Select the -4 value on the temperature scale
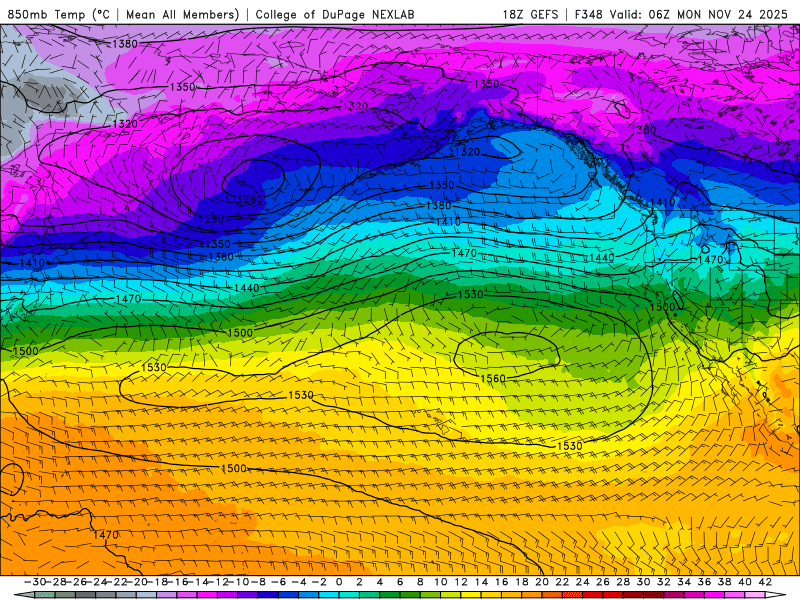 [299, 582]
